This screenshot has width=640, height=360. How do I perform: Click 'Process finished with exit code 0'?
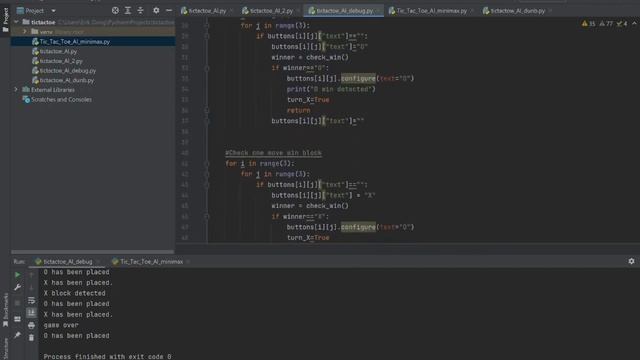(x=107, y=356)
